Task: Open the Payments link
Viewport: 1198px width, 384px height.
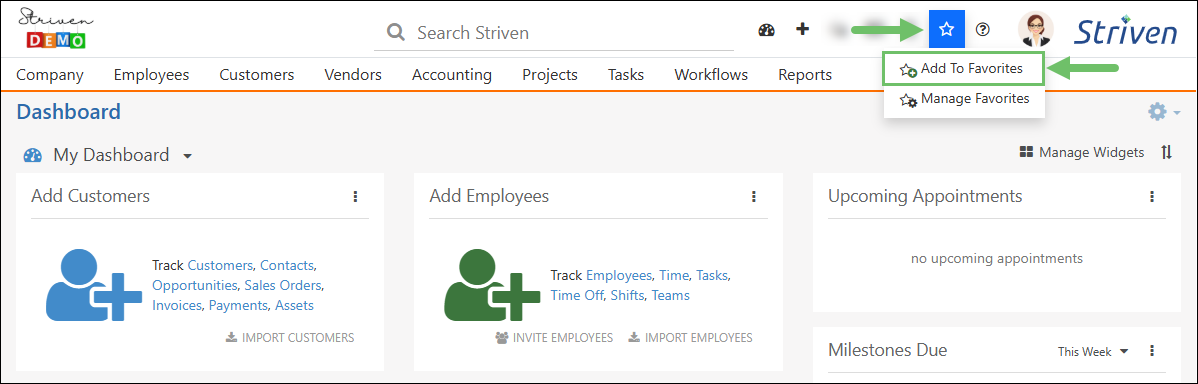Action: 238,305
